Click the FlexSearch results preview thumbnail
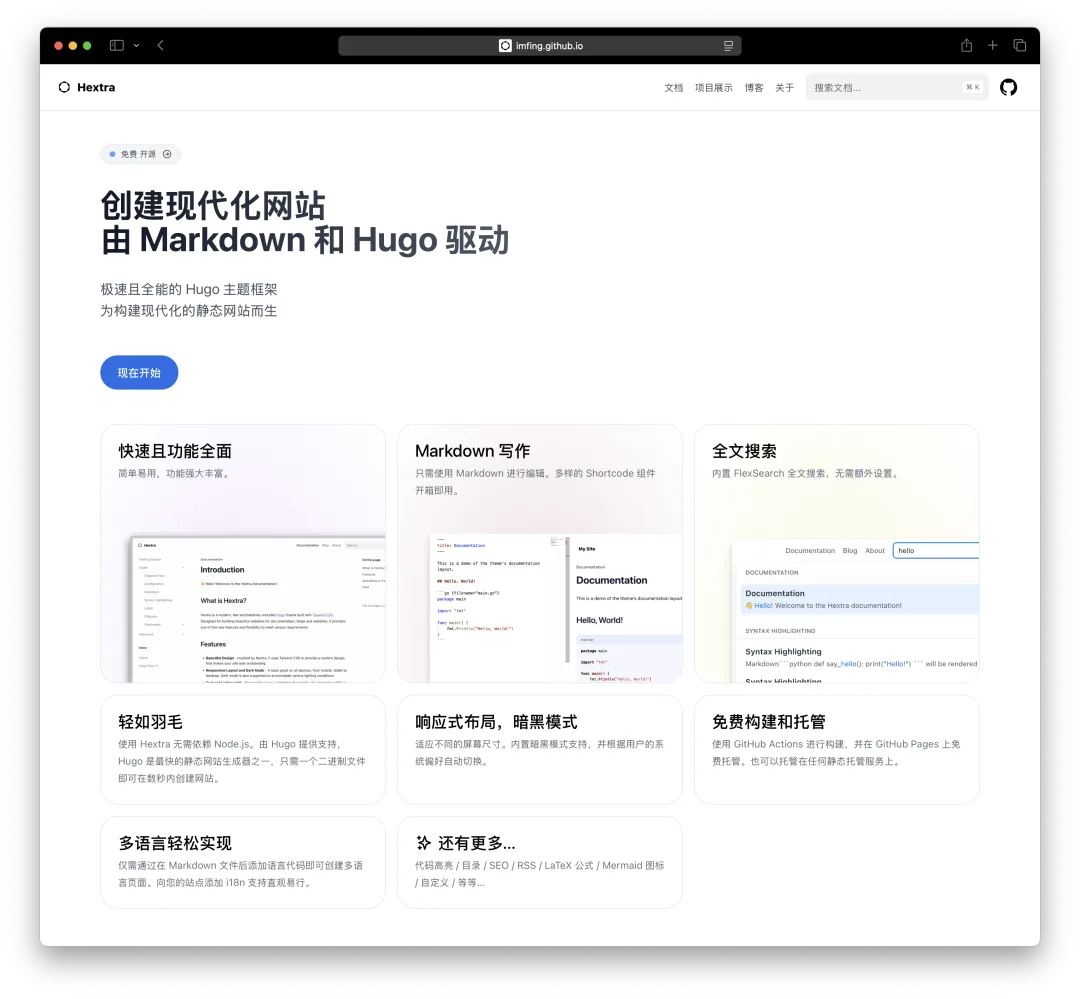The height and width of the screenshot is (999, 1080). click(855, 611)
